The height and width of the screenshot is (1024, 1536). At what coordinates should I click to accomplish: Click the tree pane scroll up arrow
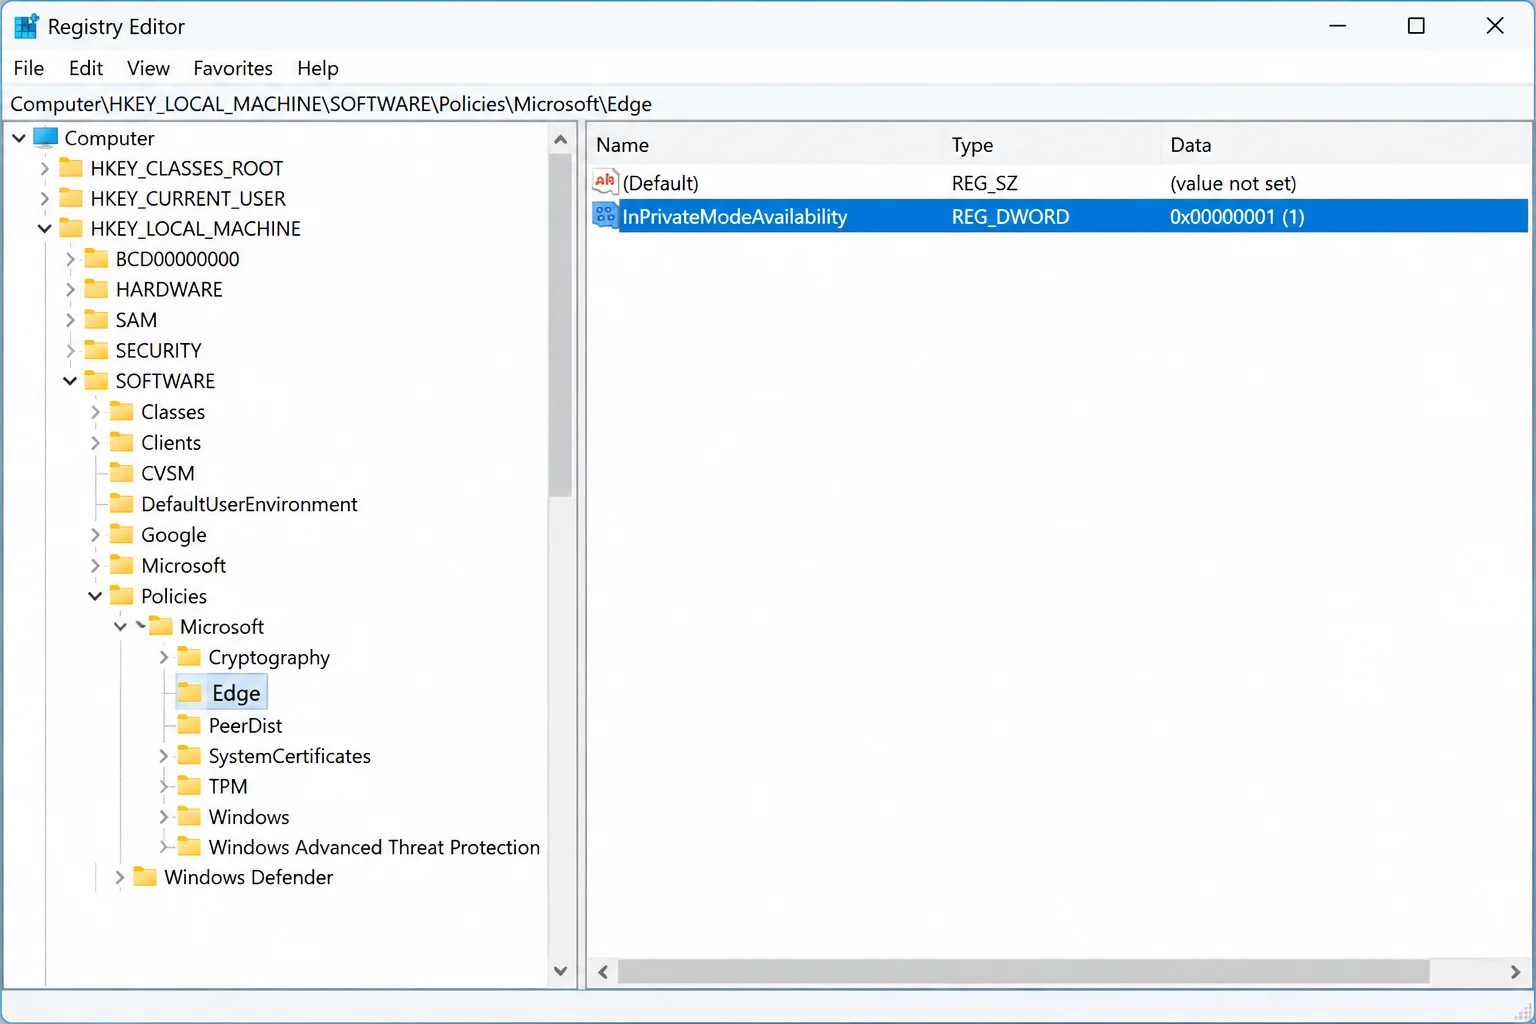pyautogui.click(x=560, y=140)
